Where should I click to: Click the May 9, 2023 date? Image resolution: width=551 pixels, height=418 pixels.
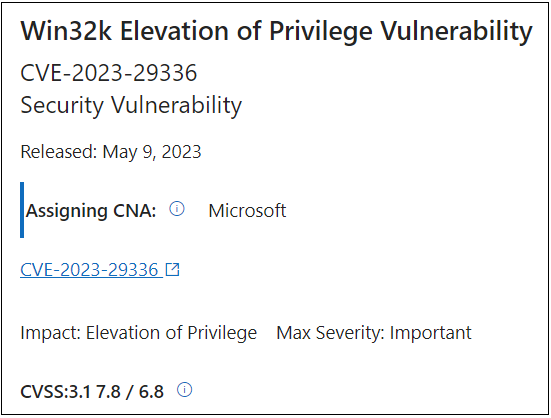pyautogui.click(x=152, y=152)
